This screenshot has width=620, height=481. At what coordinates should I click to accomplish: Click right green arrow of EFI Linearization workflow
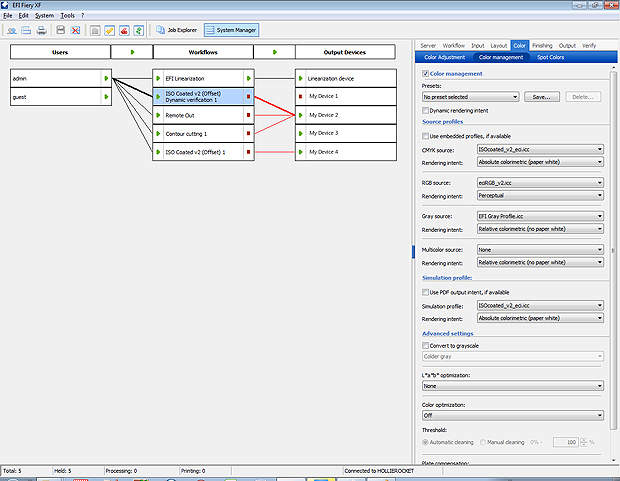tap(248, 78)
